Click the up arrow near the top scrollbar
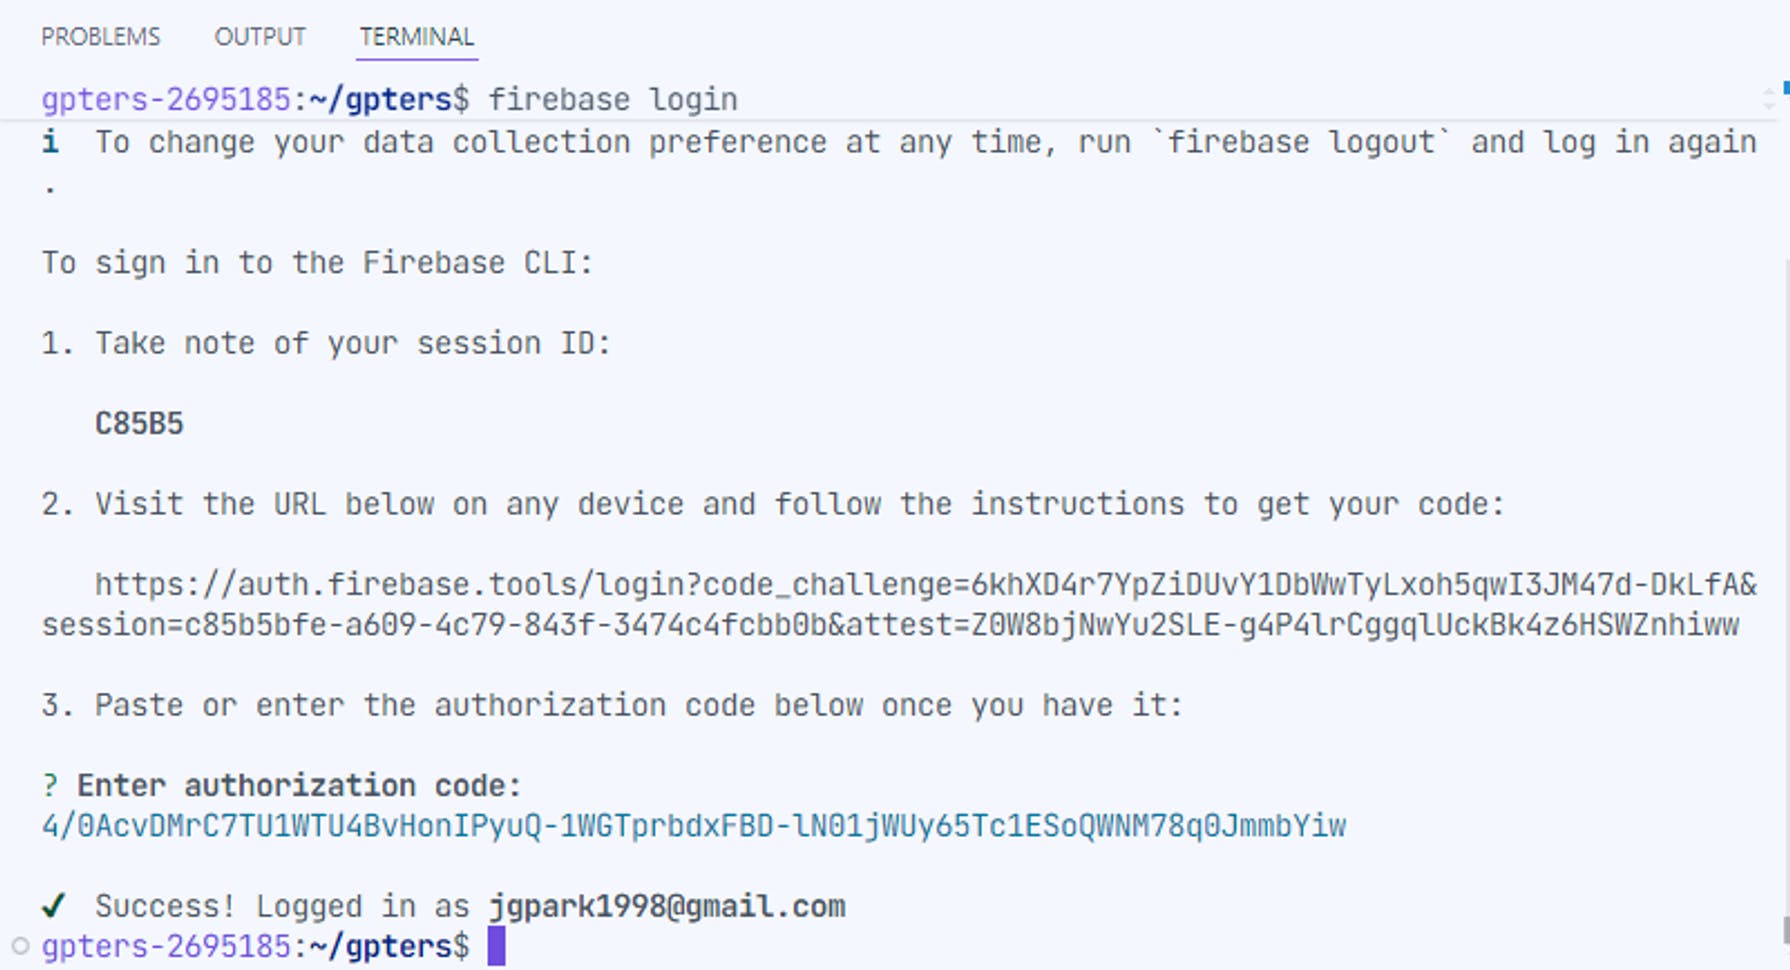Screen dimensions: 1790x970 (1769, 93)
